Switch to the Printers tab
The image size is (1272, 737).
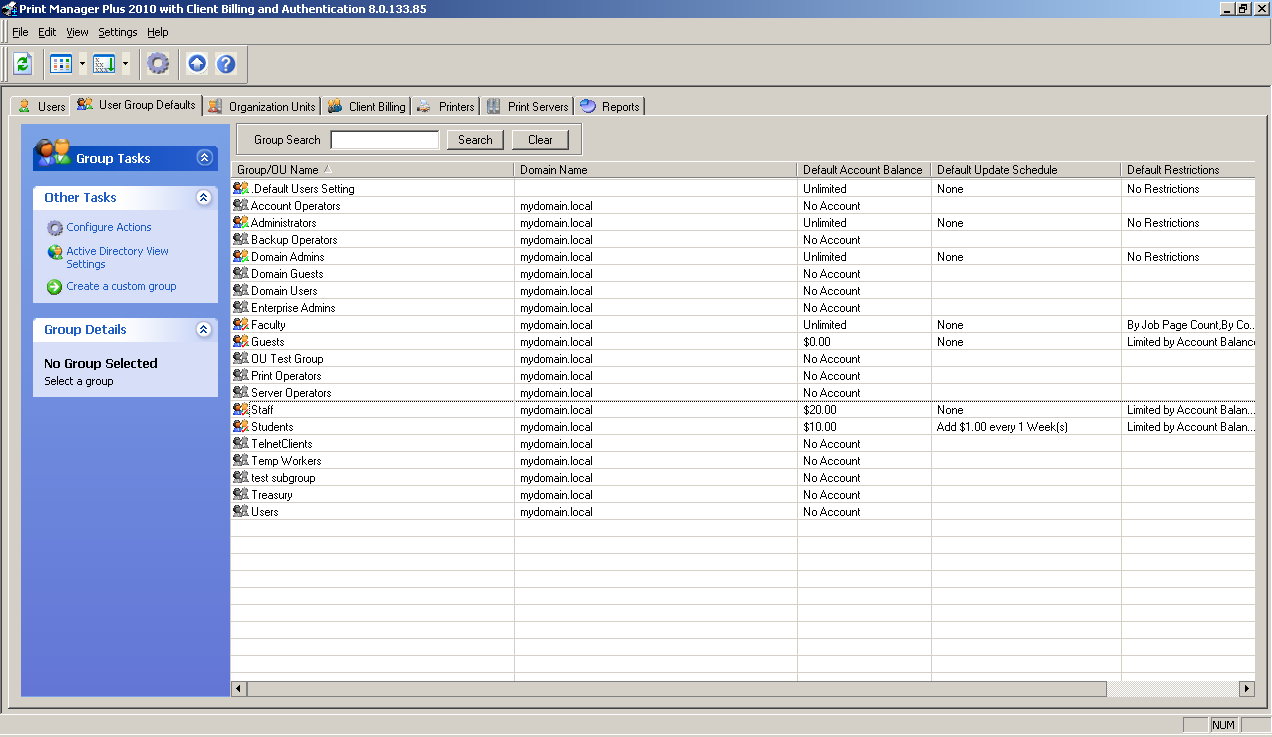[446, 107]
